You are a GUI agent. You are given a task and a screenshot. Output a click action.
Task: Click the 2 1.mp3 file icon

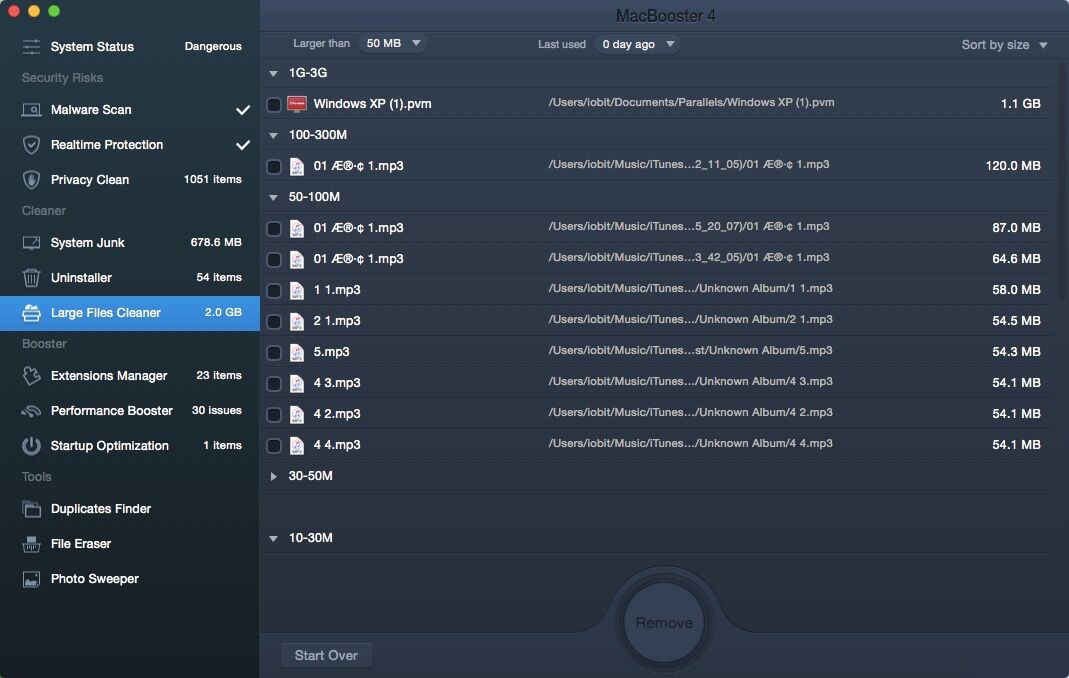point(297,321)
